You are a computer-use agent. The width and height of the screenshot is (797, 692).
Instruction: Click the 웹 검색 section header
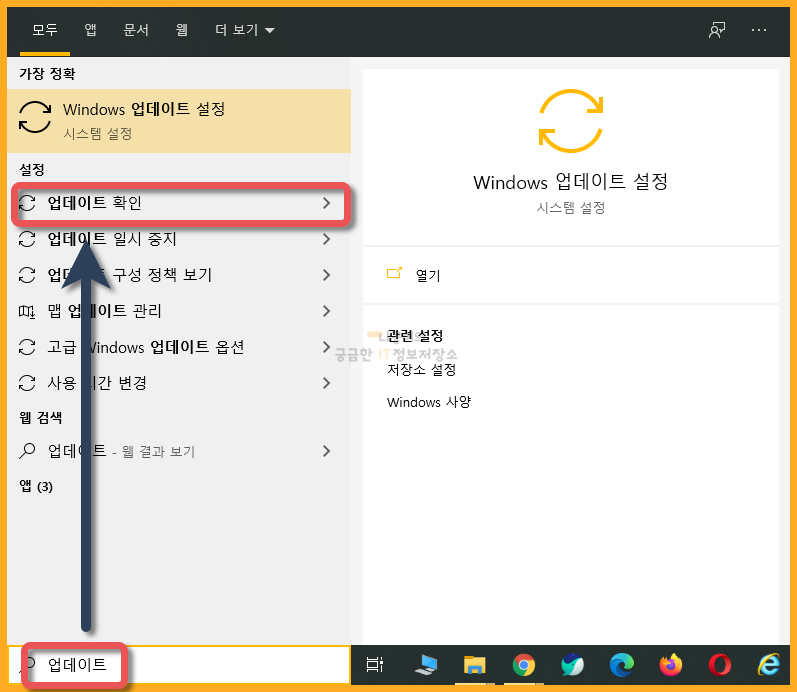click(41, 418)
